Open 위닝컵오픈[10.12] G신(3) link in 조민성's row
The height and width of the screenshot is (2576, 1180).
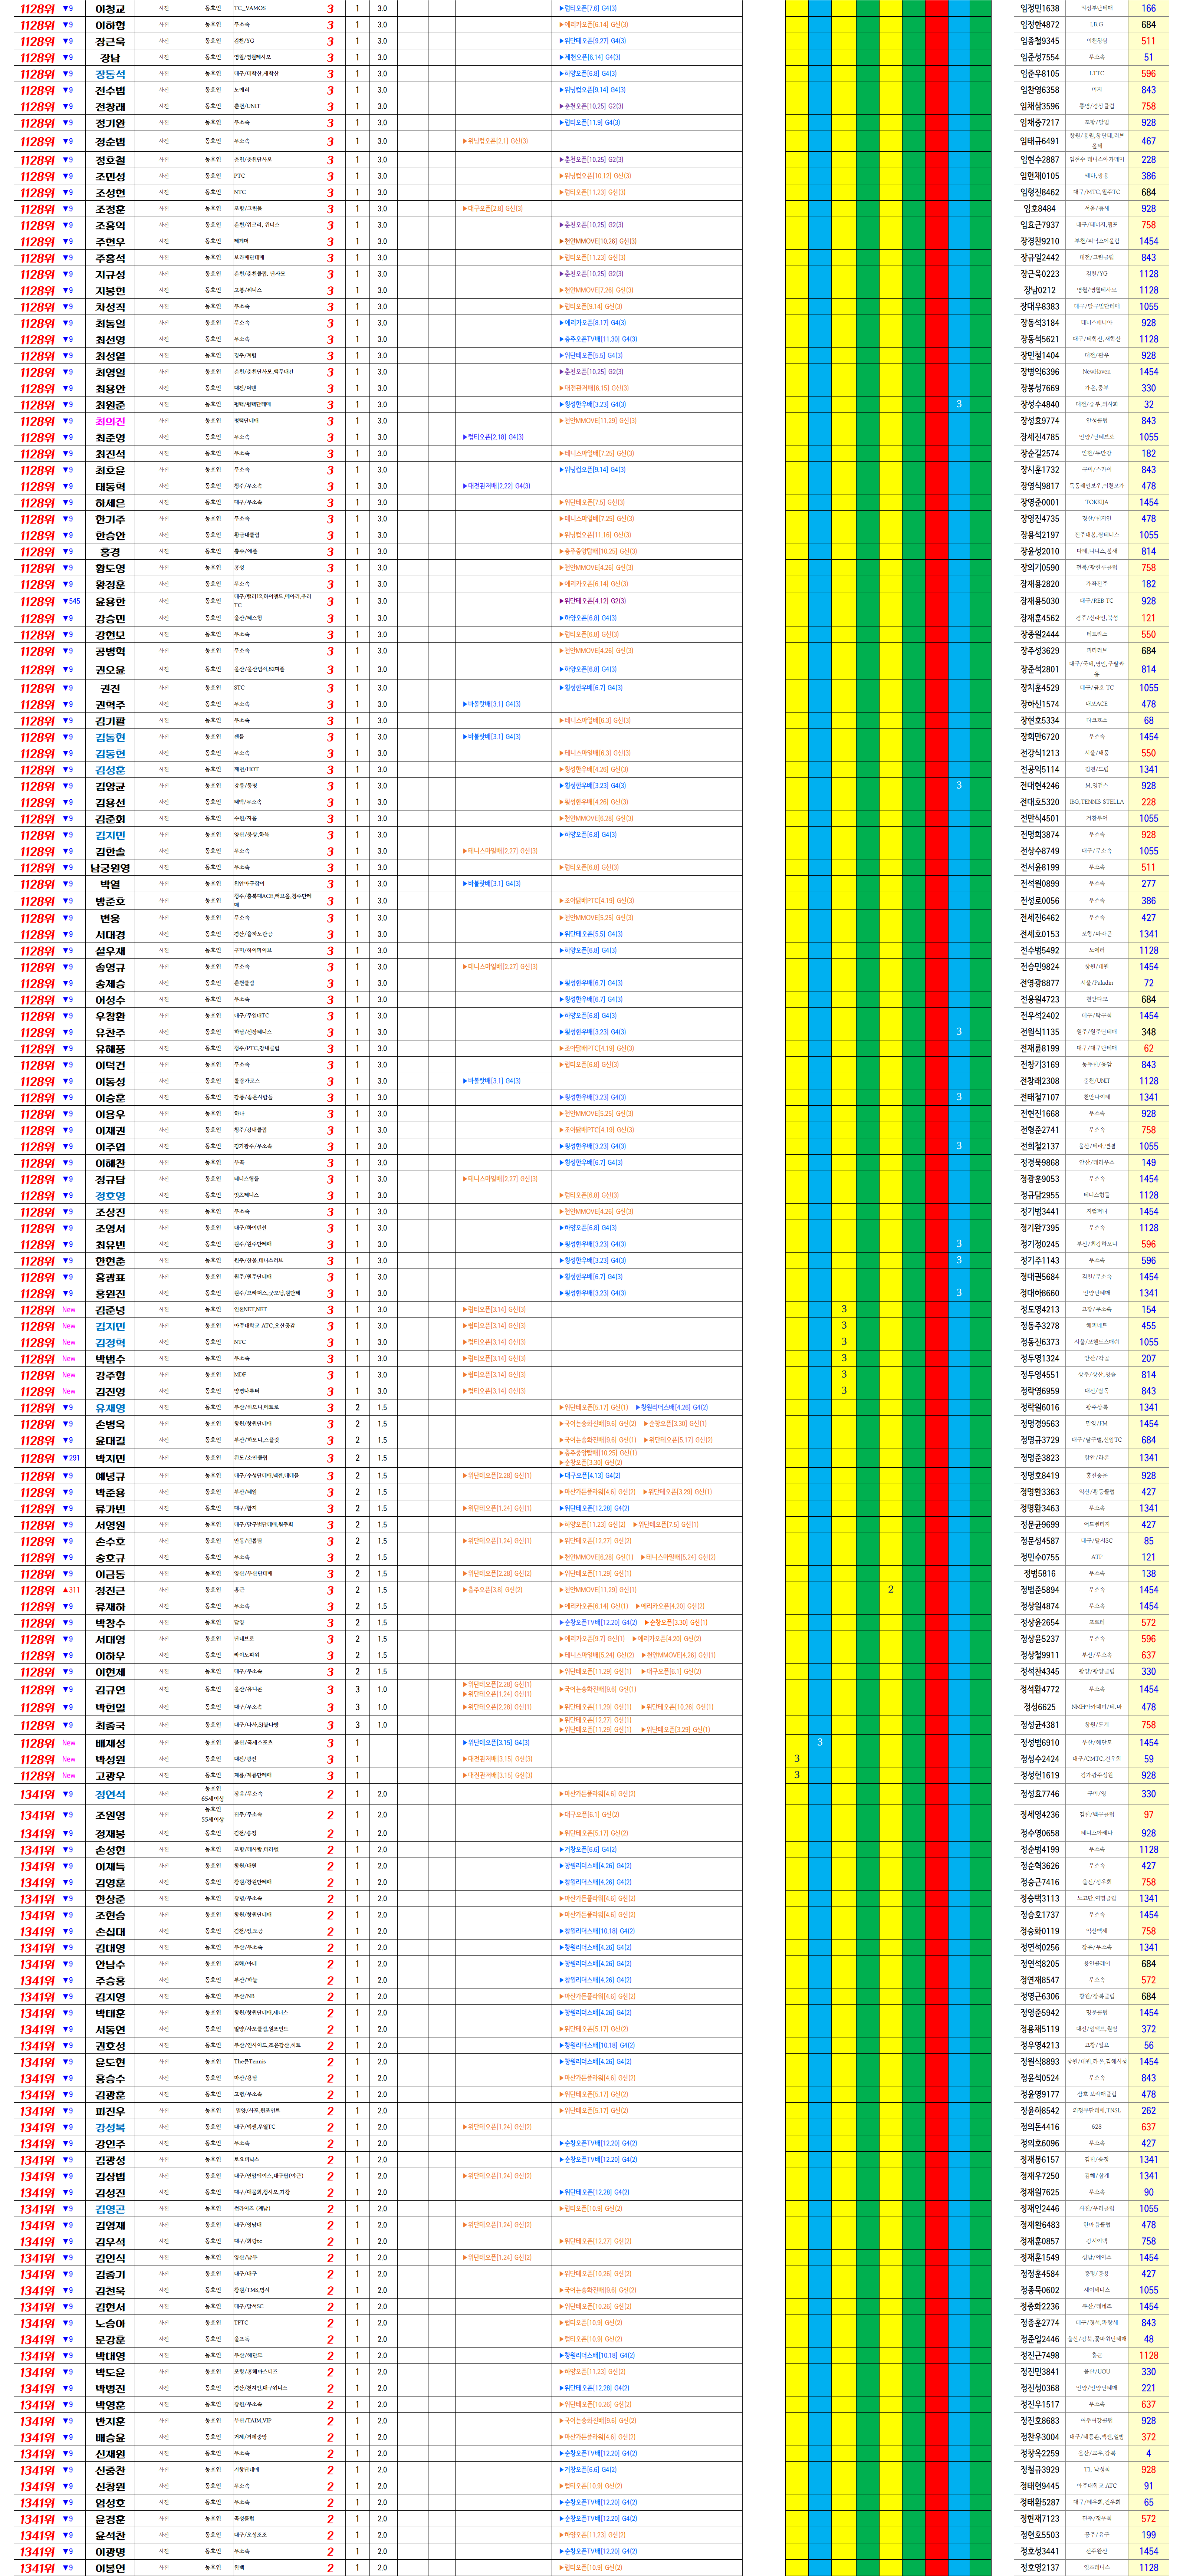tap(595, 176)
